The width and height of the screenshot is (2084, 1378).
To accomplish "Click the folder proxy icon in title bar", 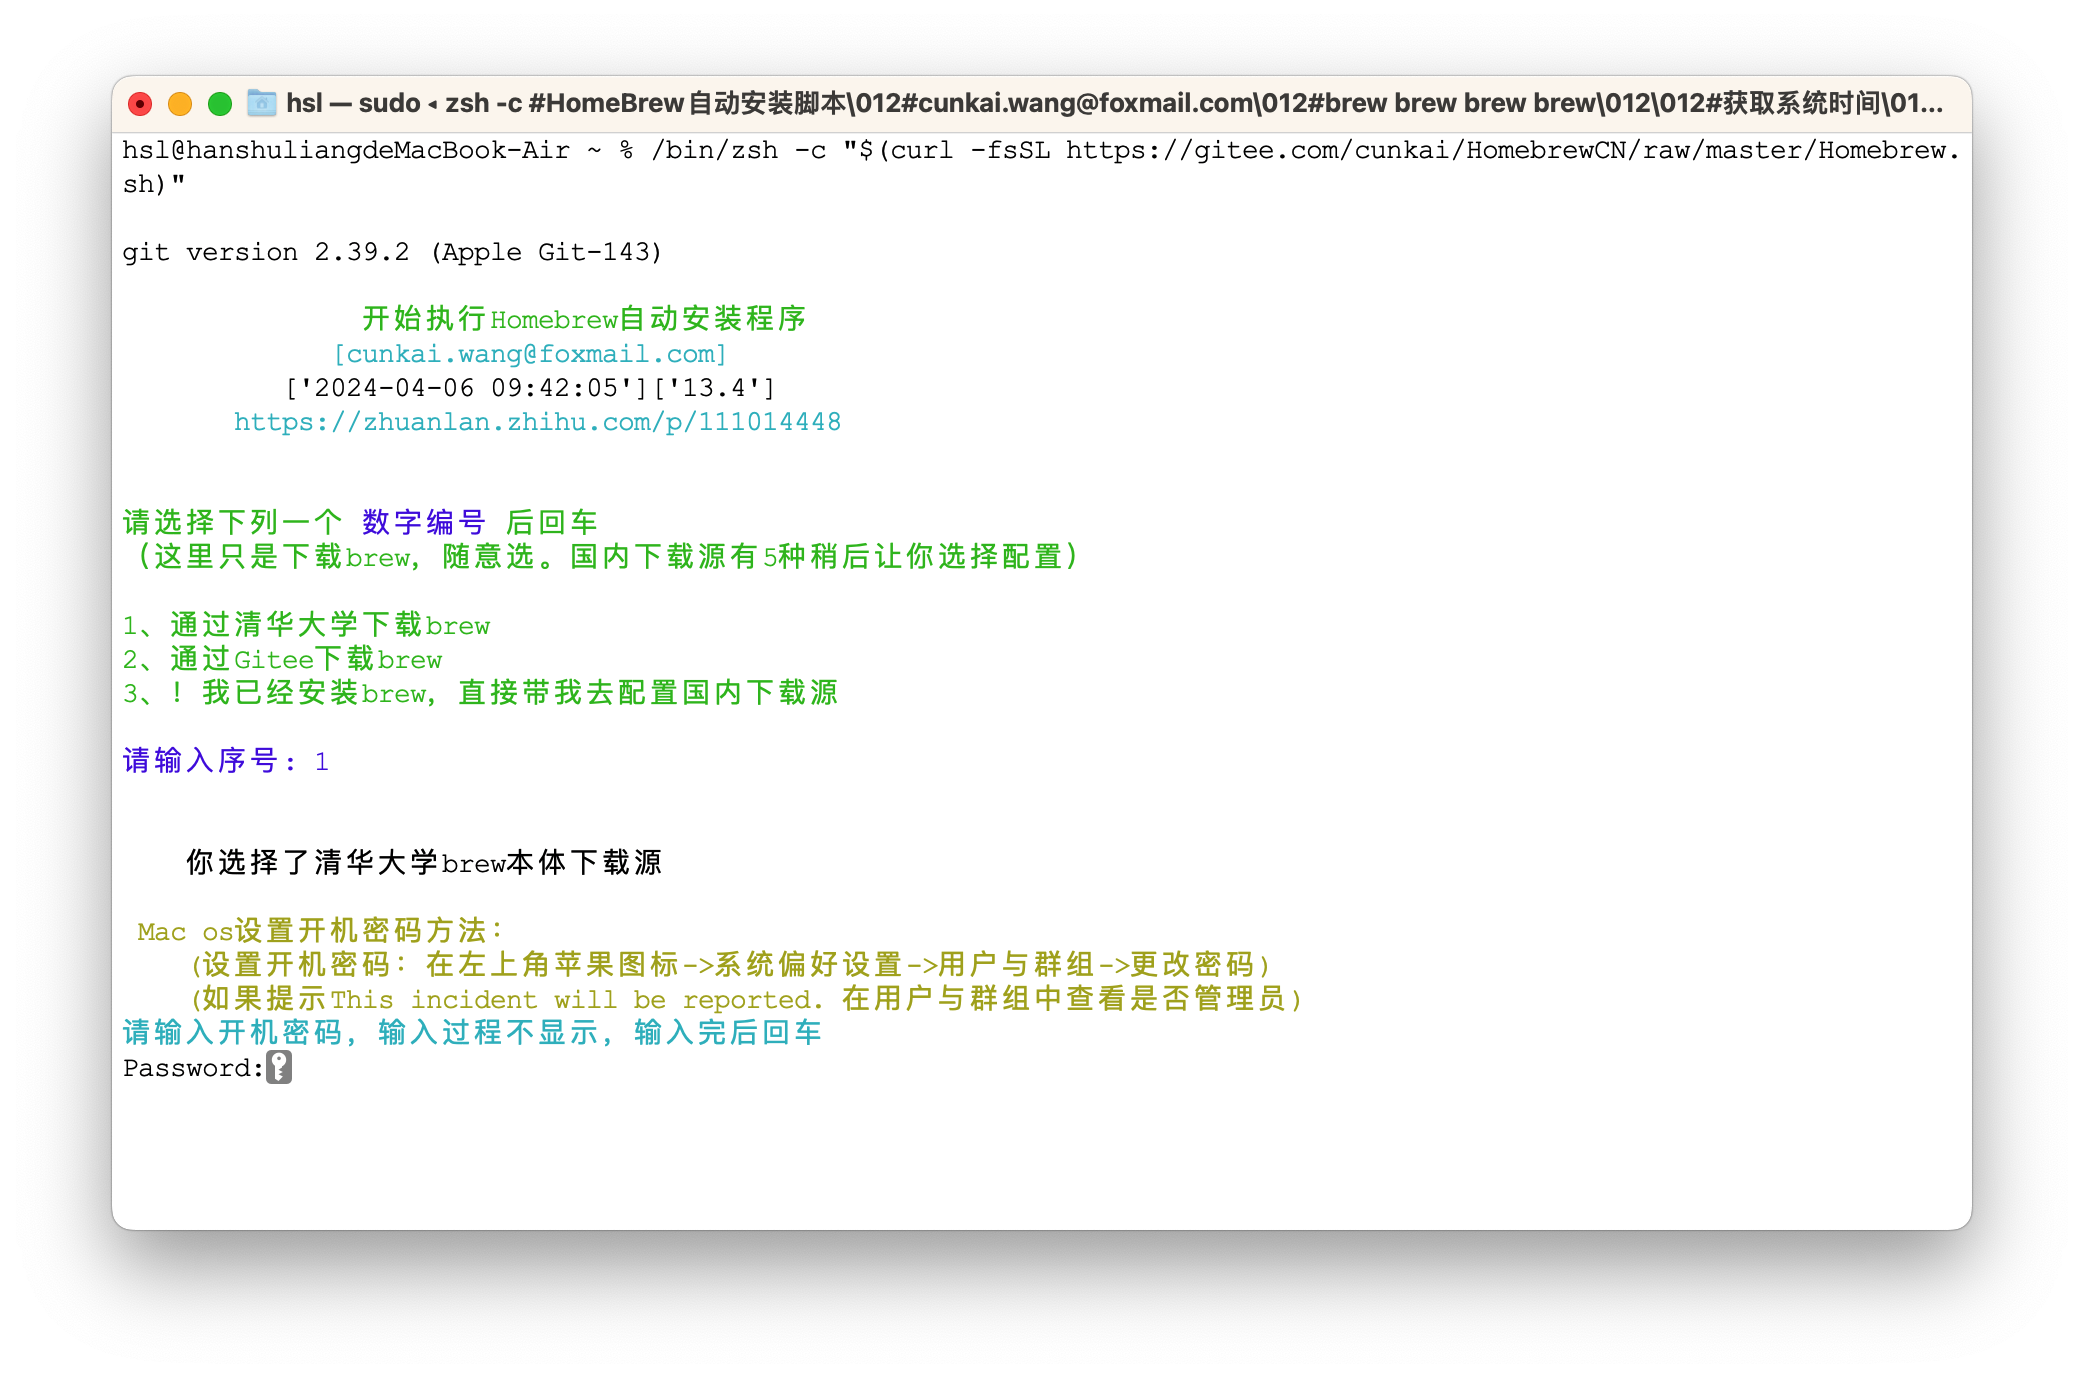I will (x=262, y=103).
